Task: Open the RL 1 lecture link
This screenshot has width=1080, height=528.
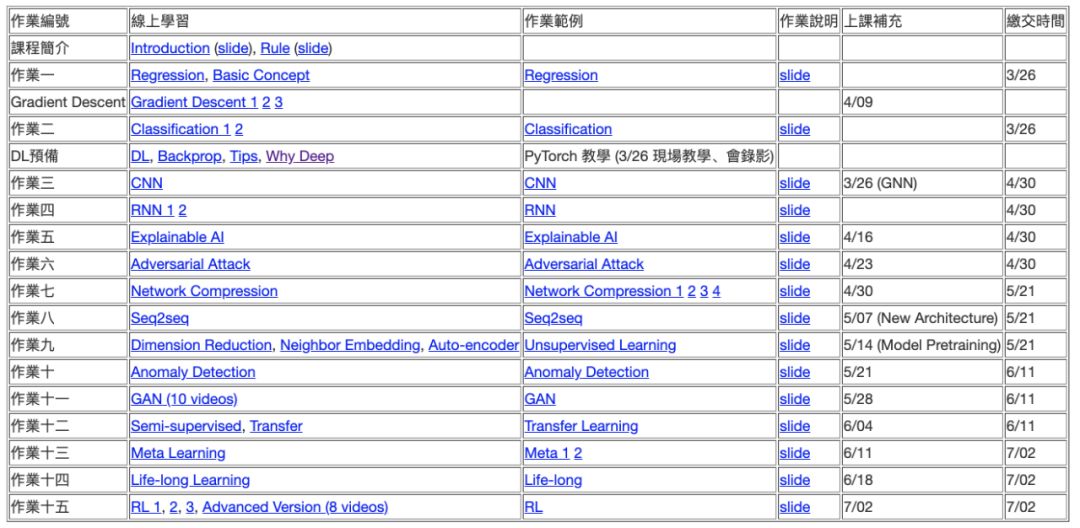Action: pyautogui.click(x=146, y=507)
